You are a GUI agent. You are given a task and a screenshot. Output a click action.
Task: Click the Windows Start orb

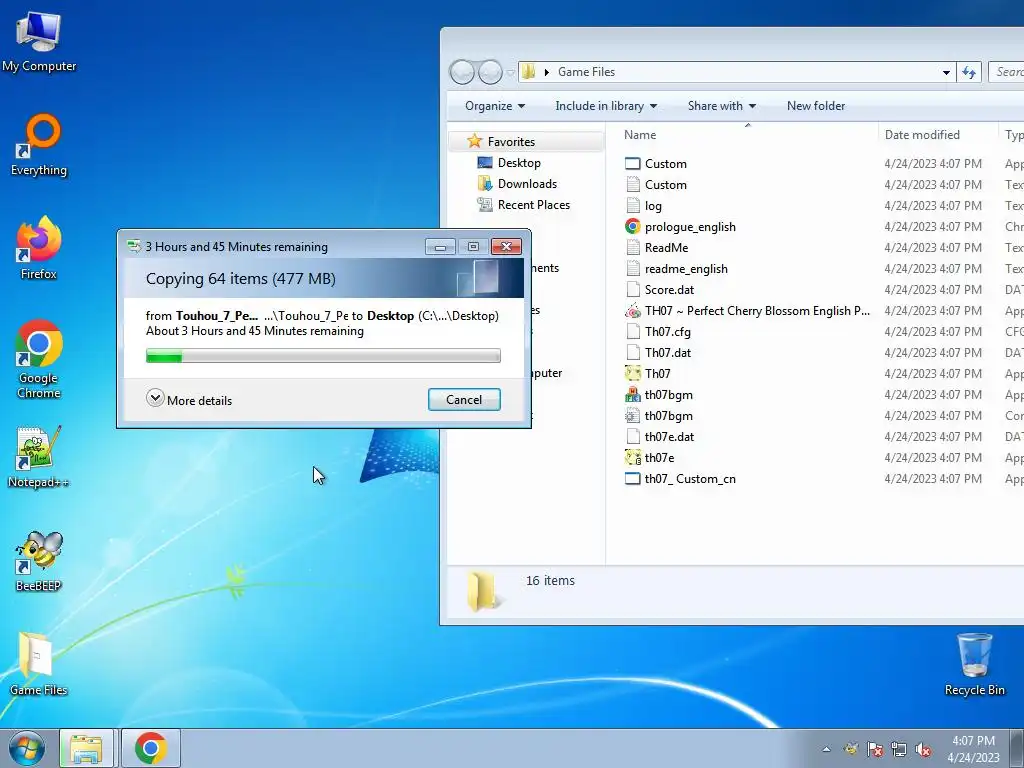click(x=27, y=748)
